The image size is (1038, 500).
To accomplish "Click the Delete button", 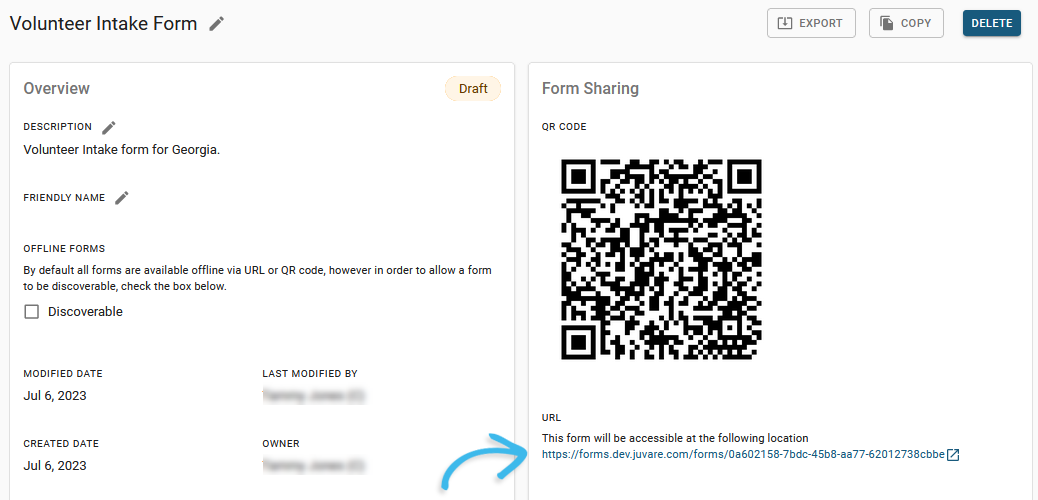I will tap(991, 23).
